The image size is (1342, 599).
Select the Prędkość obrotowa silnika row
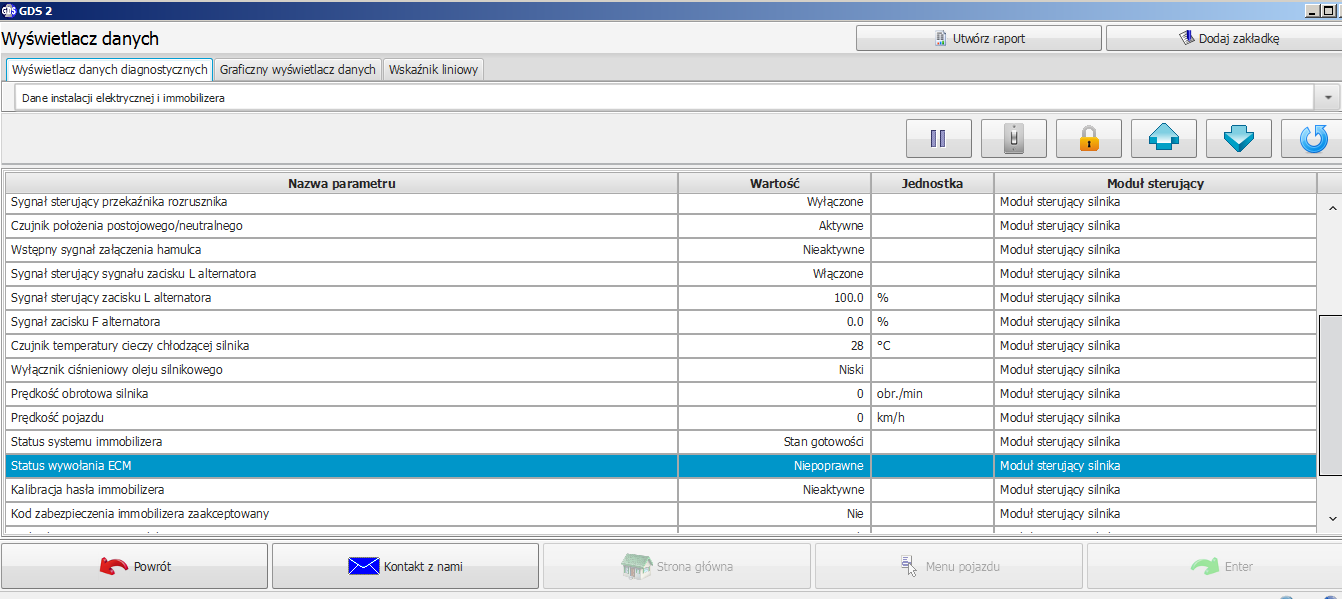click(x=661, y=394)
